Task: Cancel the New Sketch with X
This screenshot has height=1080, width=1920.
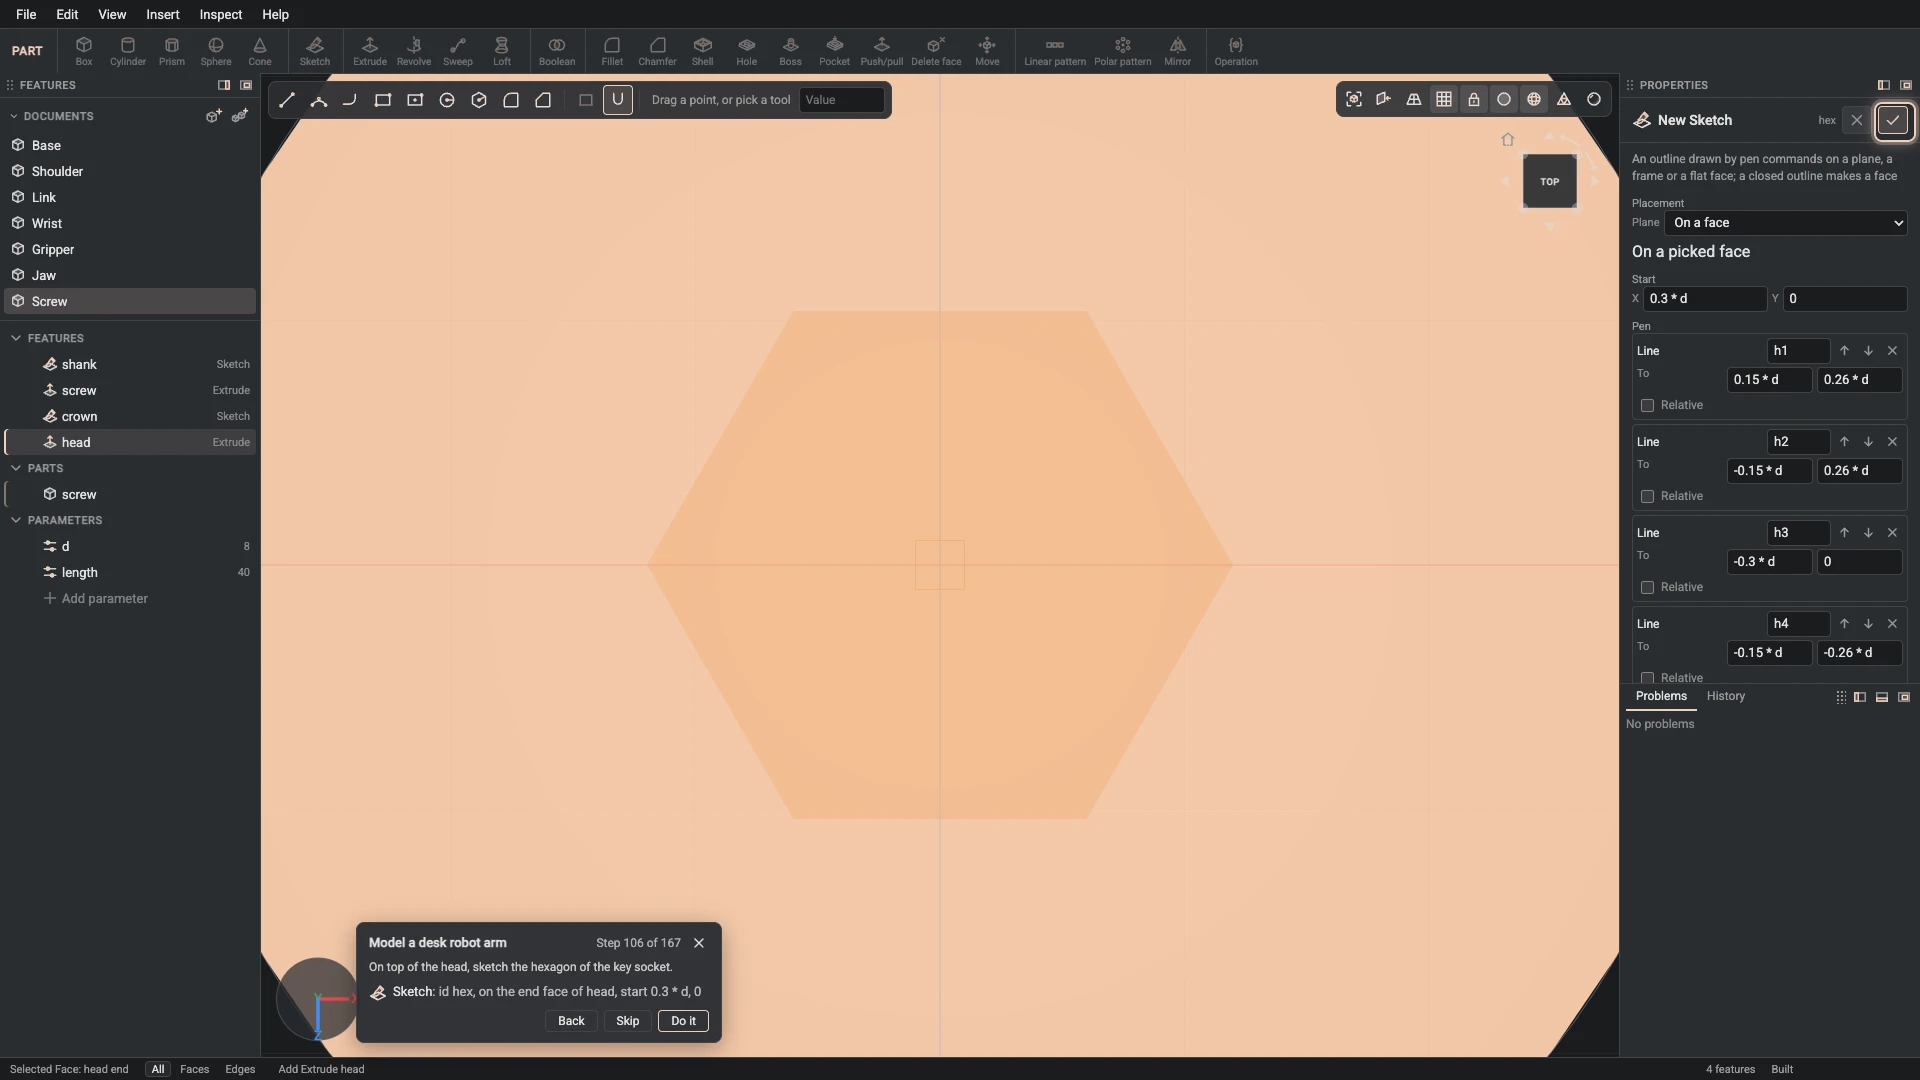Action: tap(1857, 120)
